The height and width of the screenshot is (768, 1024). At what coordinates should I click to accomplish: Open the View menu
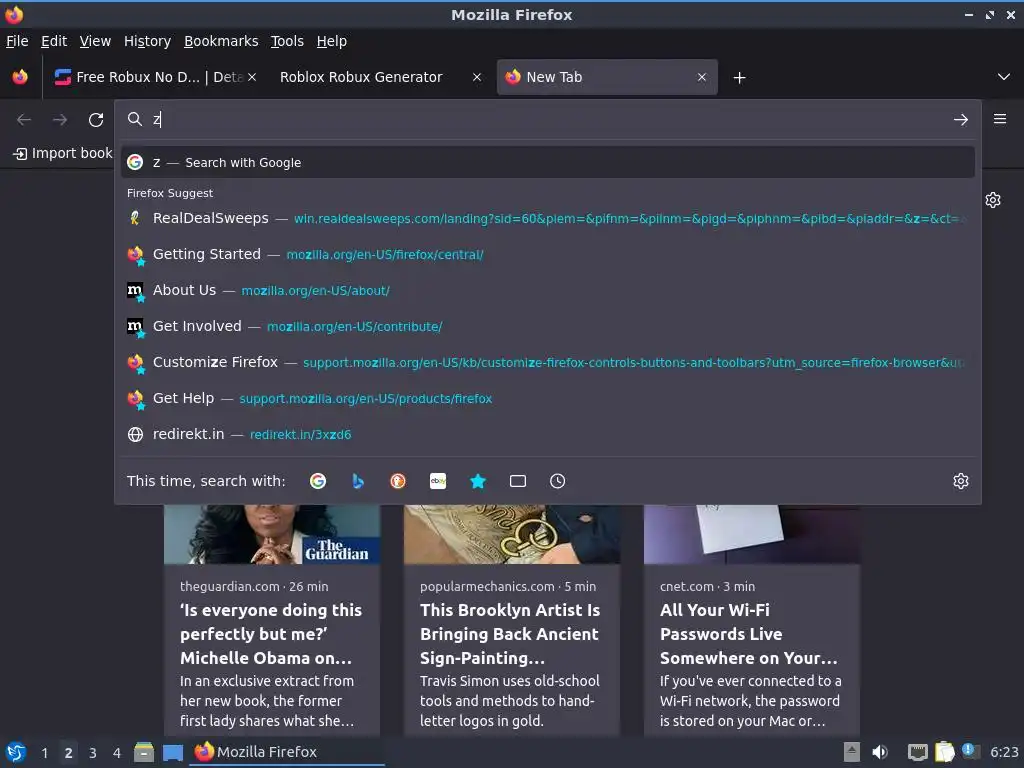coord(95,41)
